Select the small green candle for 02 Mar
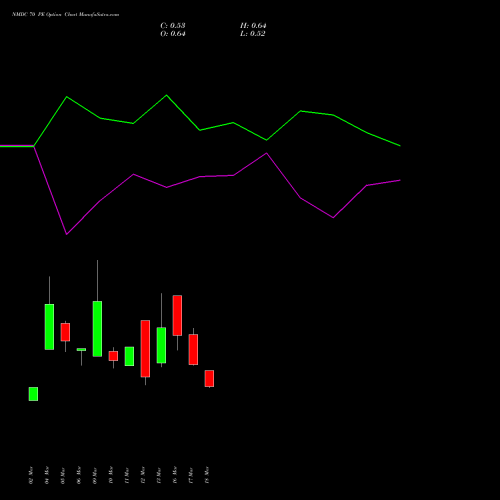The width and height of the screenshot is (500, 500). (33, 394)
